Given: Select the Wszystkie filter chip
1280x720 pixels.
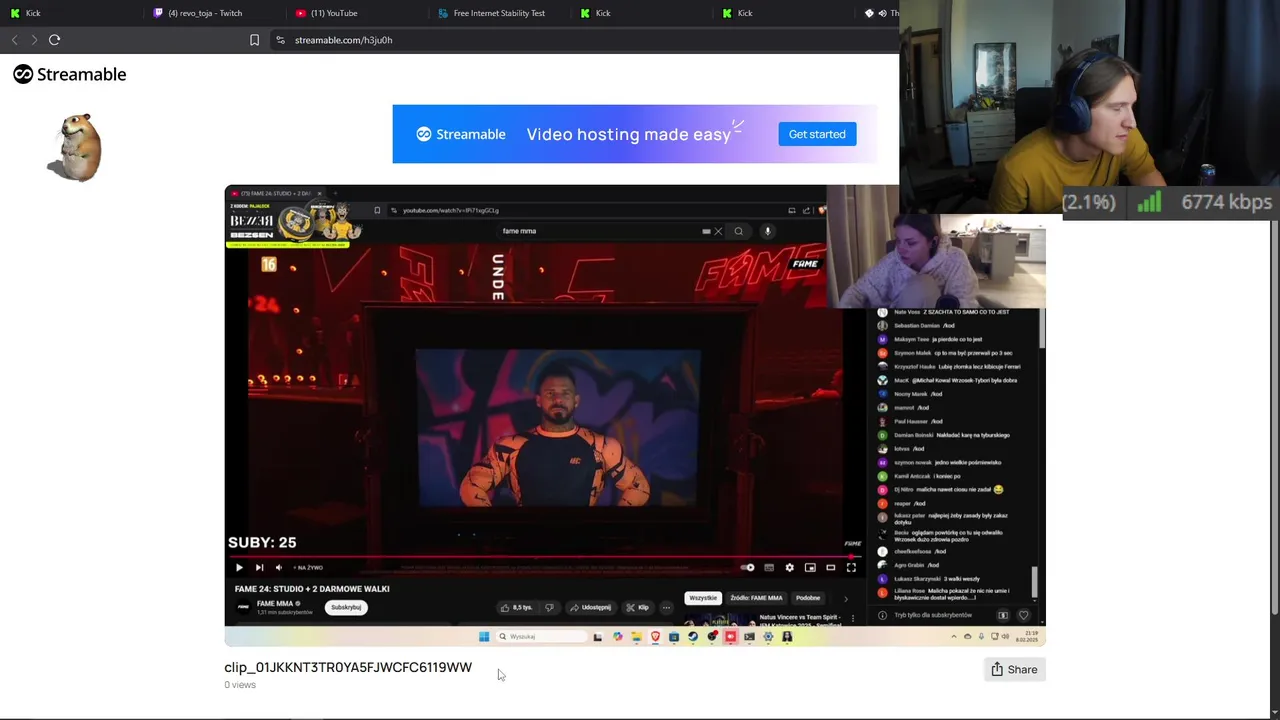Looking at the screenshot, I should 703,598.
